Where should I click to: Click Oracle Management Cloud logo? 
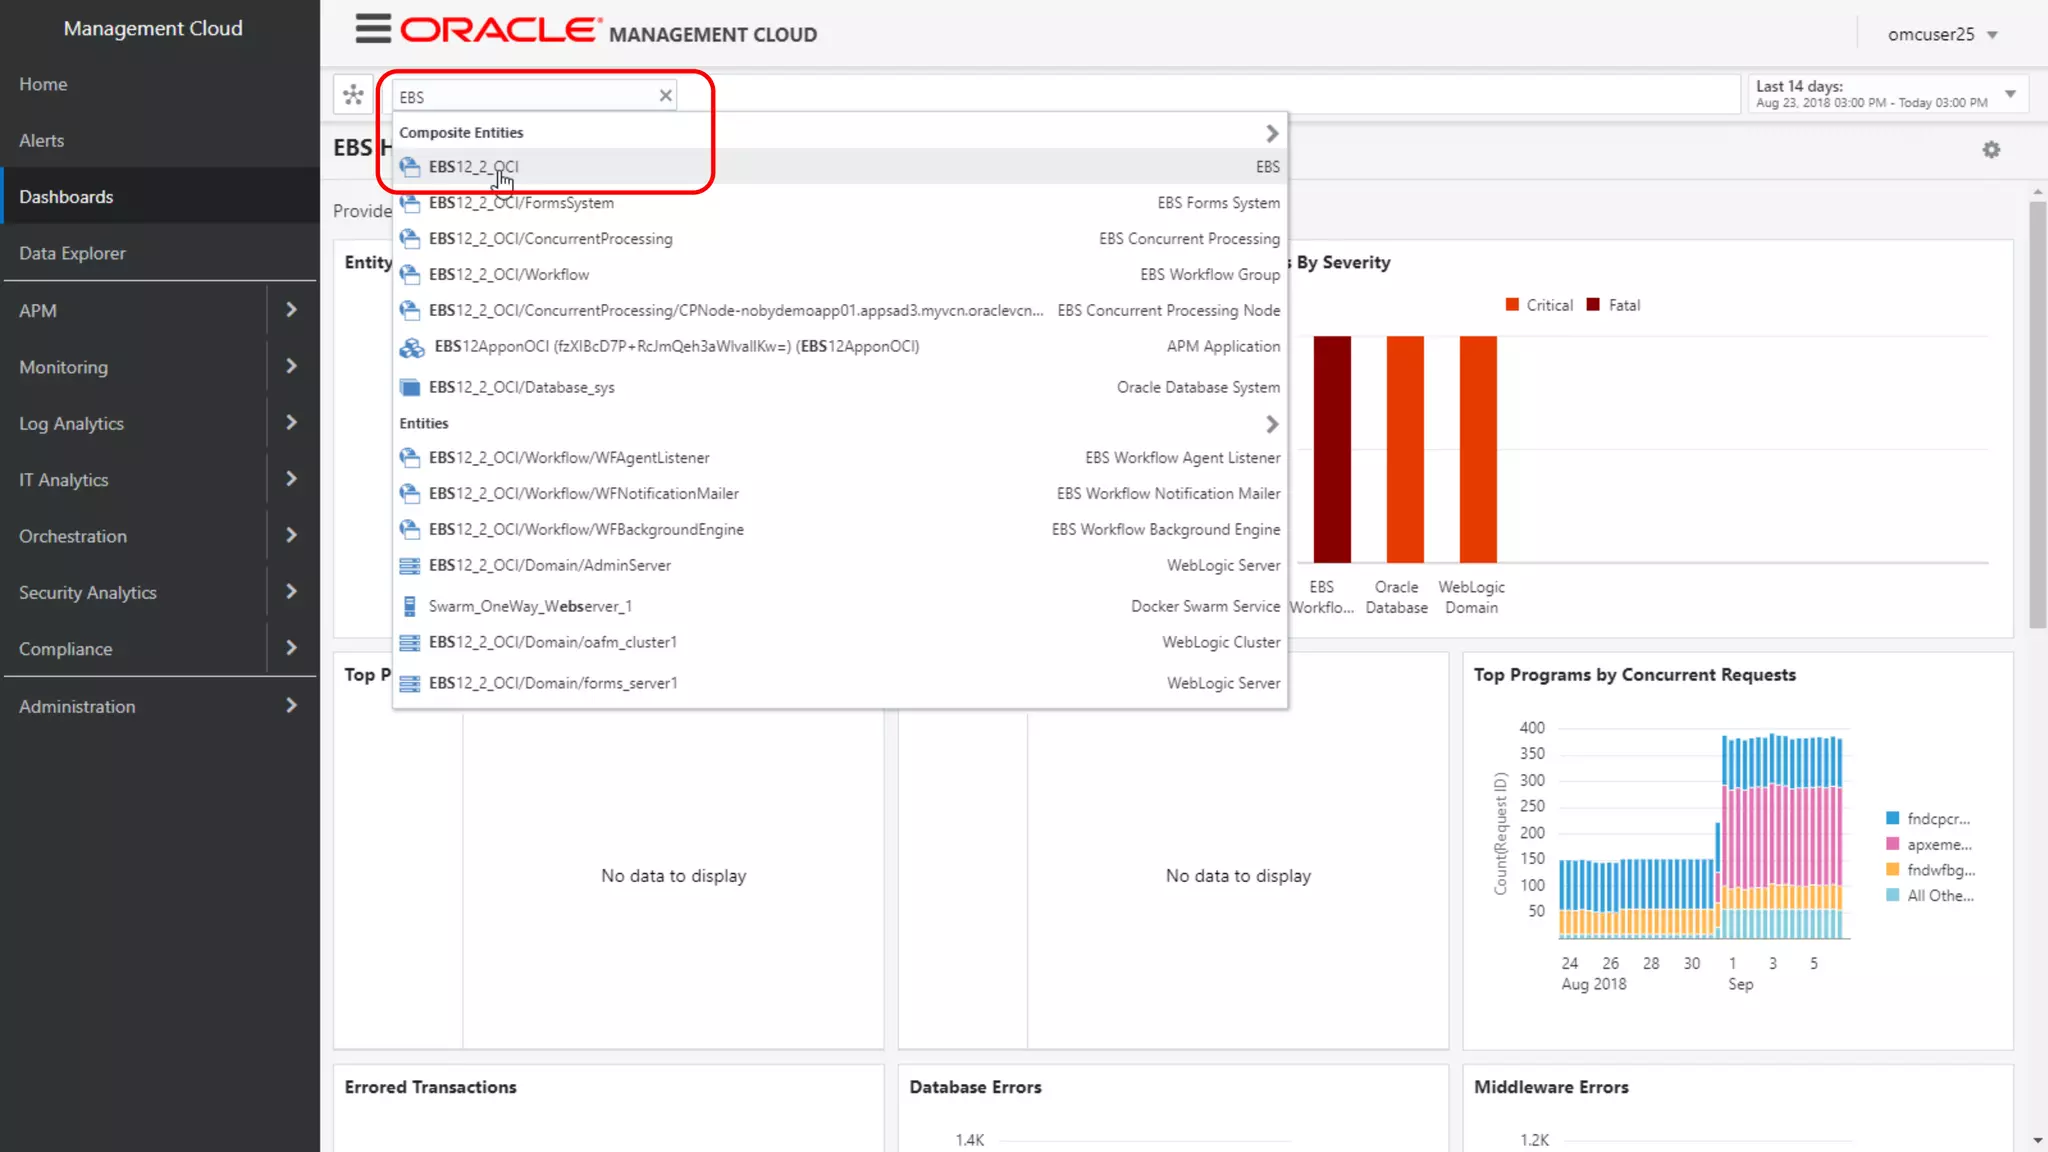[x=609, y=31]
